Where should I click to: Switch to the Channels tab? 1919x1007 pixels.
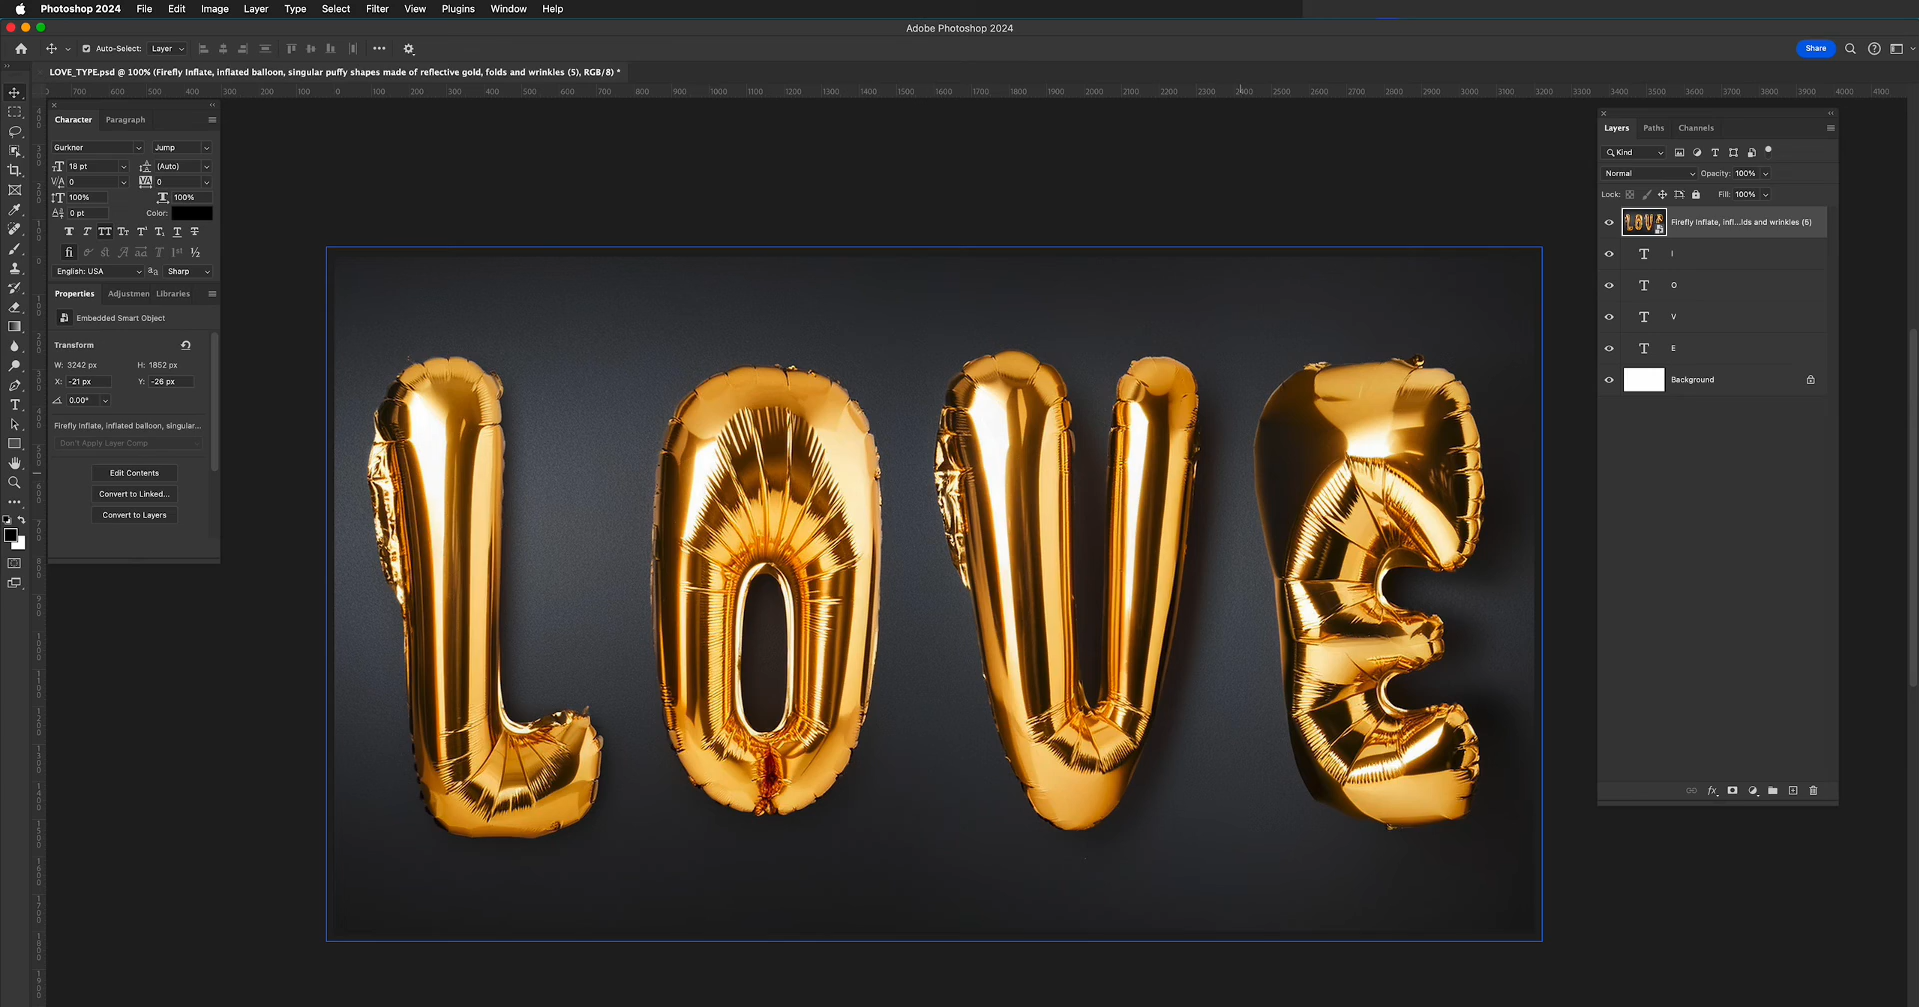(1696, 128)
